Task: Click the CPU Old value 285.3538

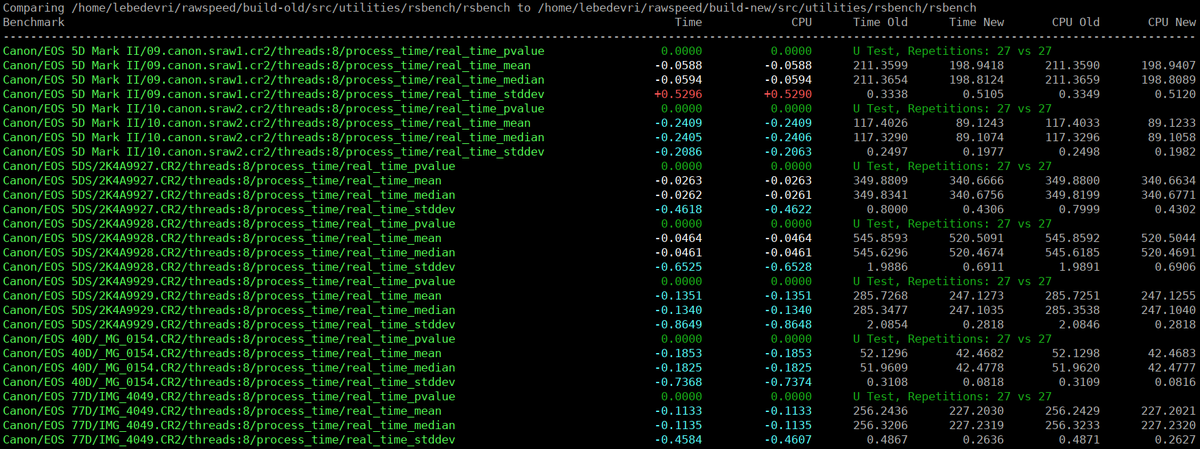Action: [1072, 310]
